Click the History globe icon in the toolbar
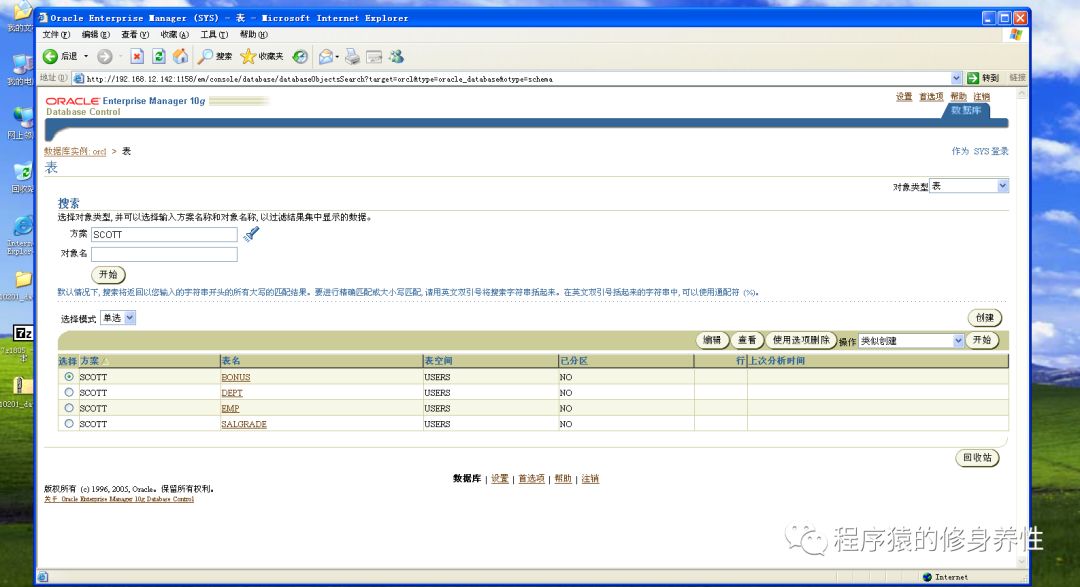This screenshot has height=587, width=1080. (x=302, y=56)
